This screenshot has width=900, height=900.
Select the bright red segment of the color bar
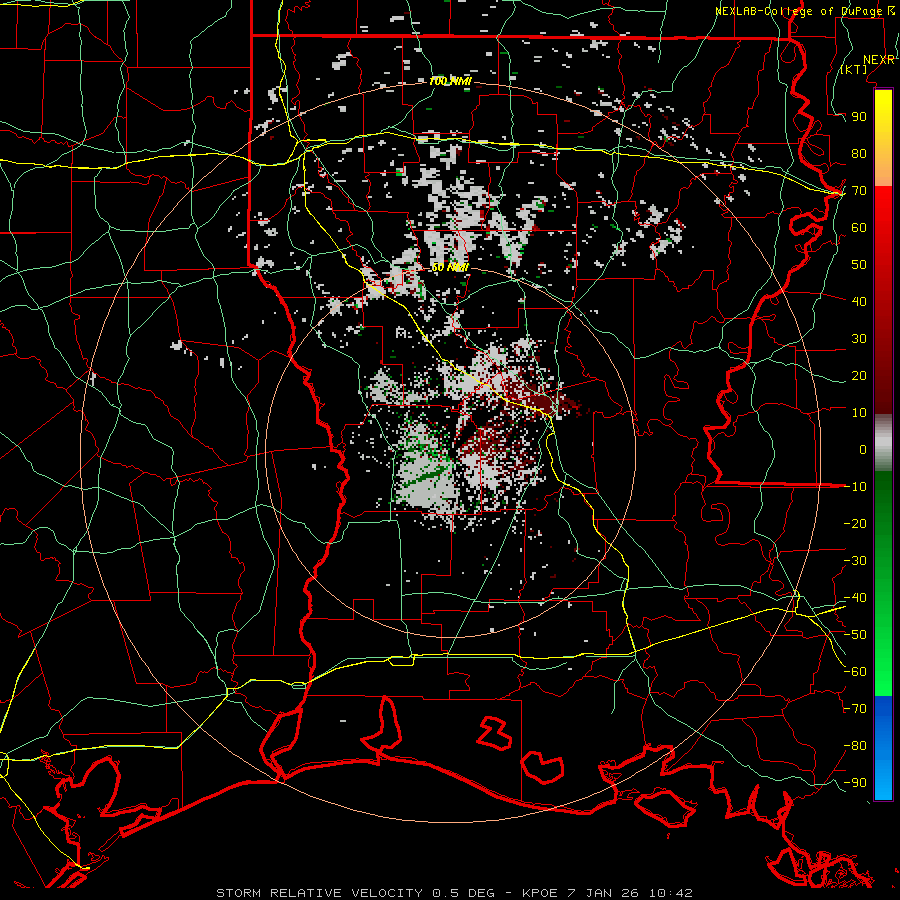tap(883, 207)
